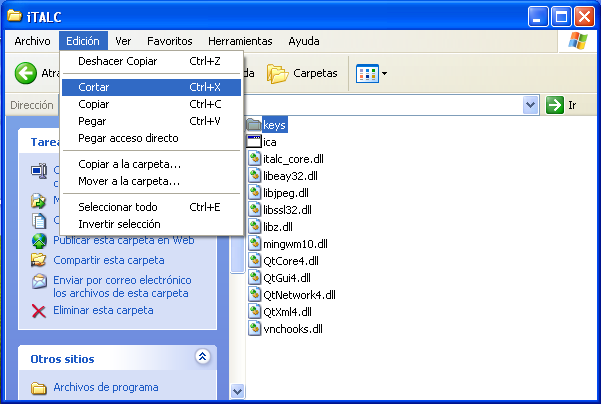The image size is (601, 404).
Task: Expand the address bar dropdown arrow
Action: [530, 105]
